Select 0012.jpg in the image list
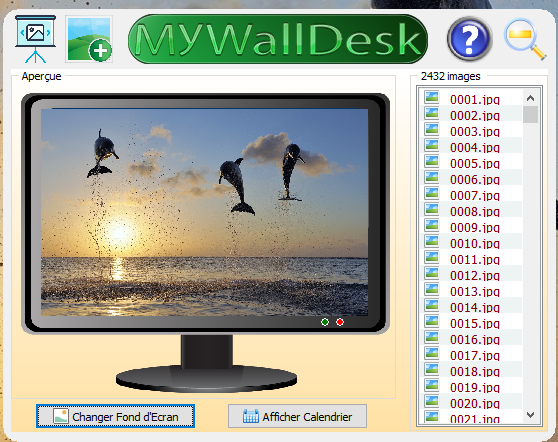The width and height of the screenshot is (558, 442). (475, 275)
